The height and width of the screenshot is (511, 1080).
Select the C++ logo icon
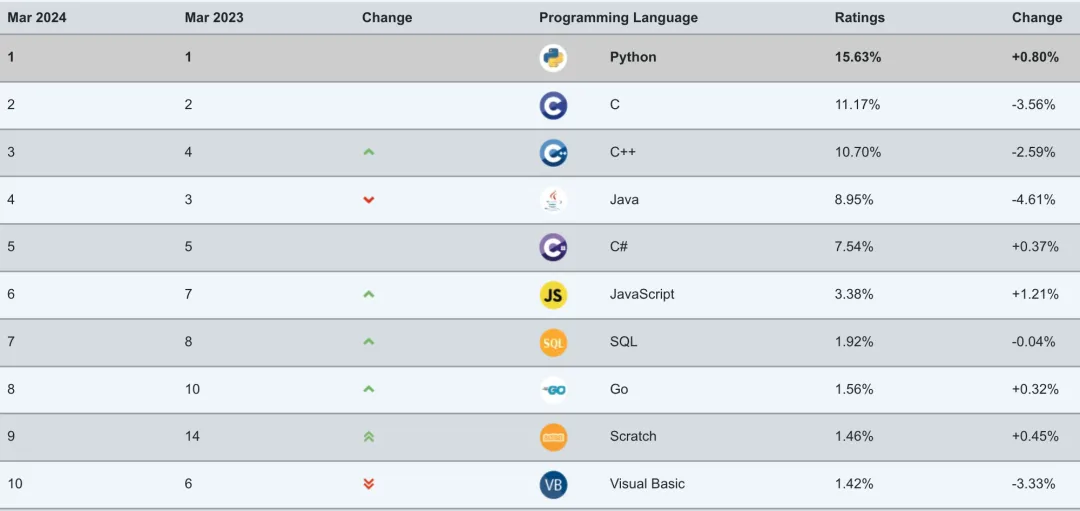click(553, 152)
